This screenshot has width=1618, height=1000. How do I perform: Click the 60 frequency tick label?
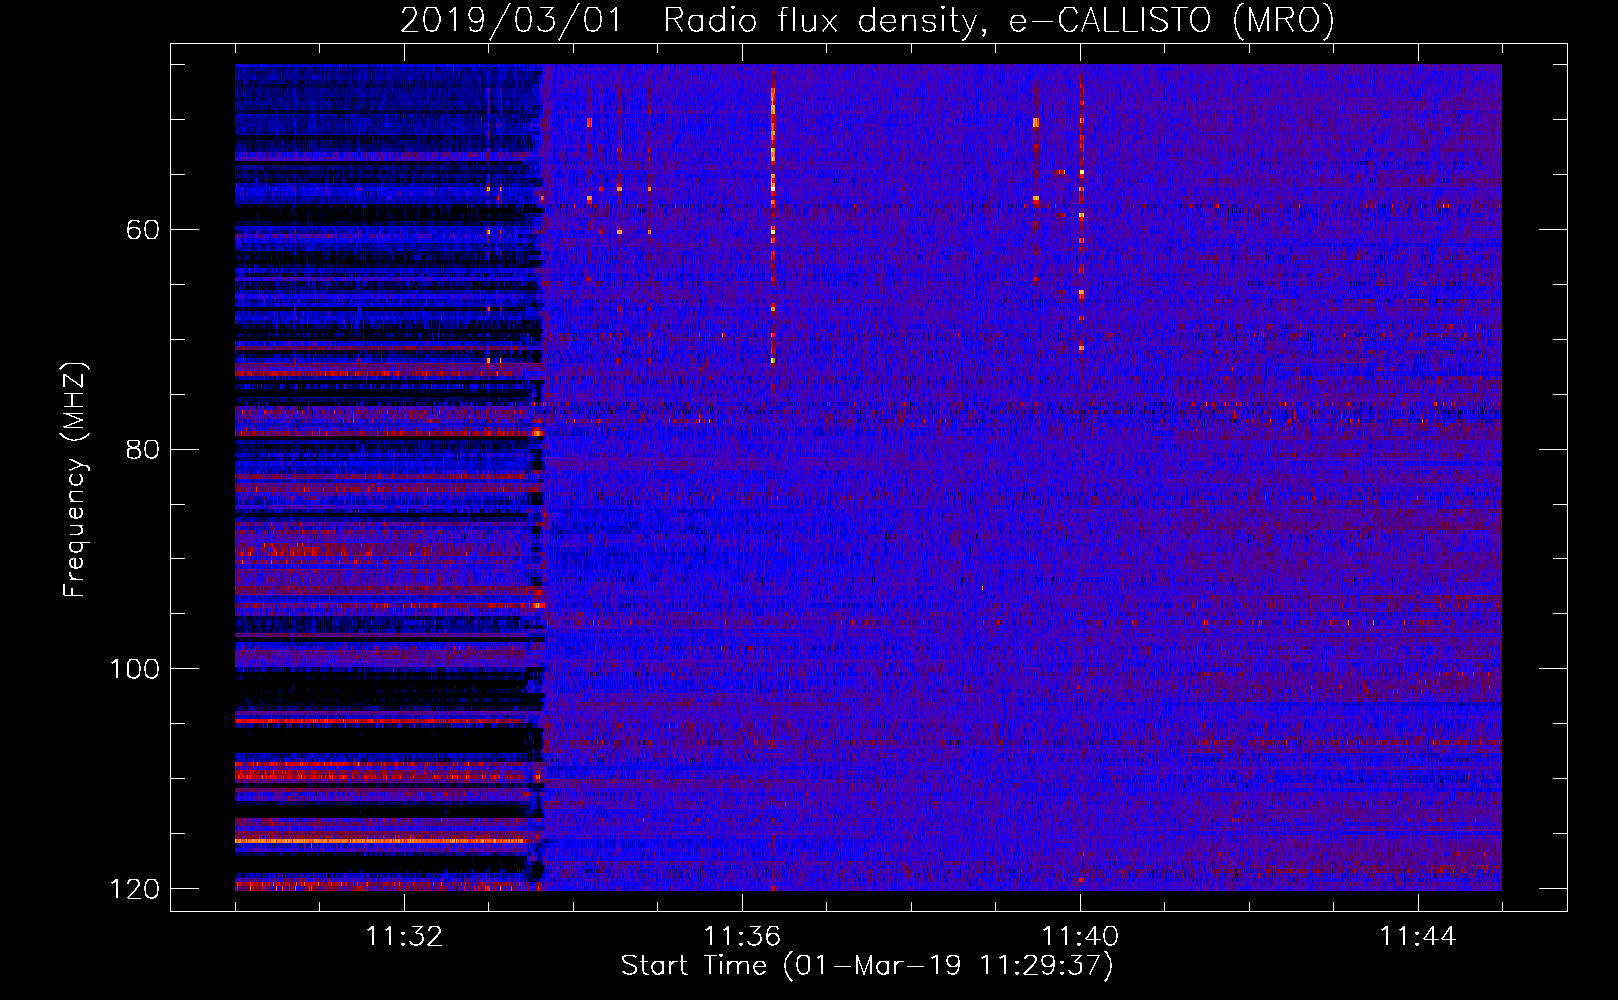[143, 230]
